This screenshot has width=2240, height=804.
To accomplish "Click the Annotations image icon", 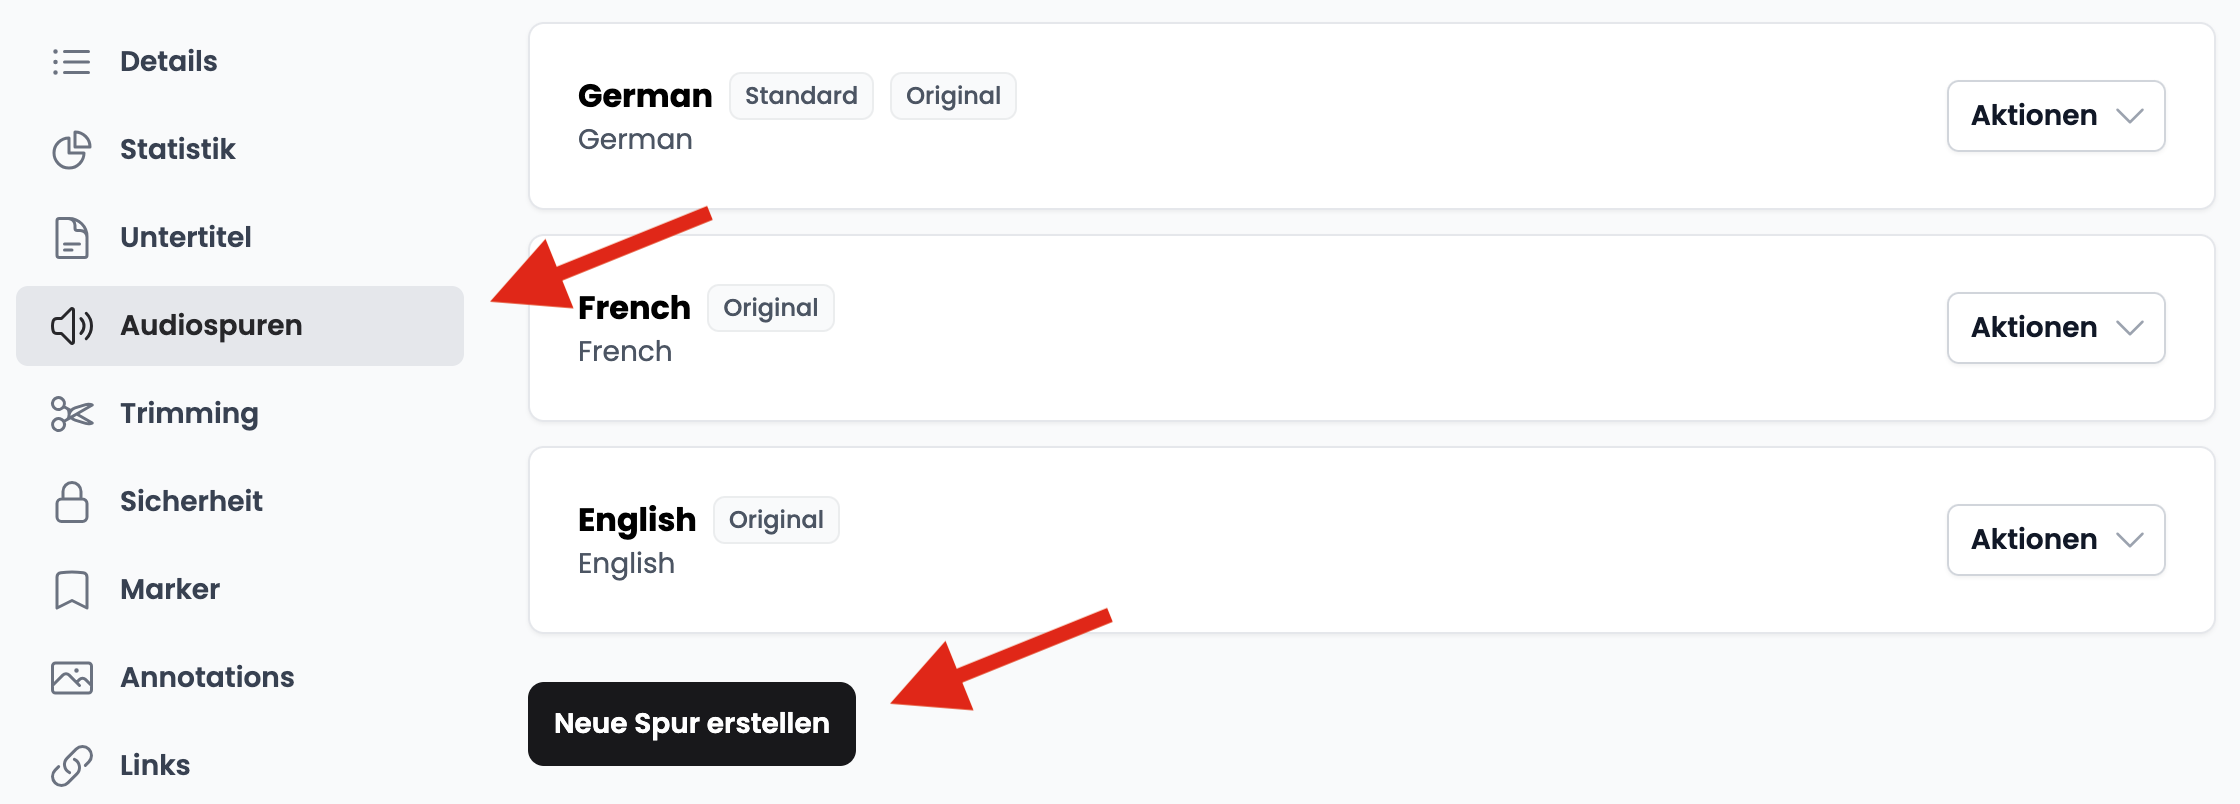I will tap(71, 678).
